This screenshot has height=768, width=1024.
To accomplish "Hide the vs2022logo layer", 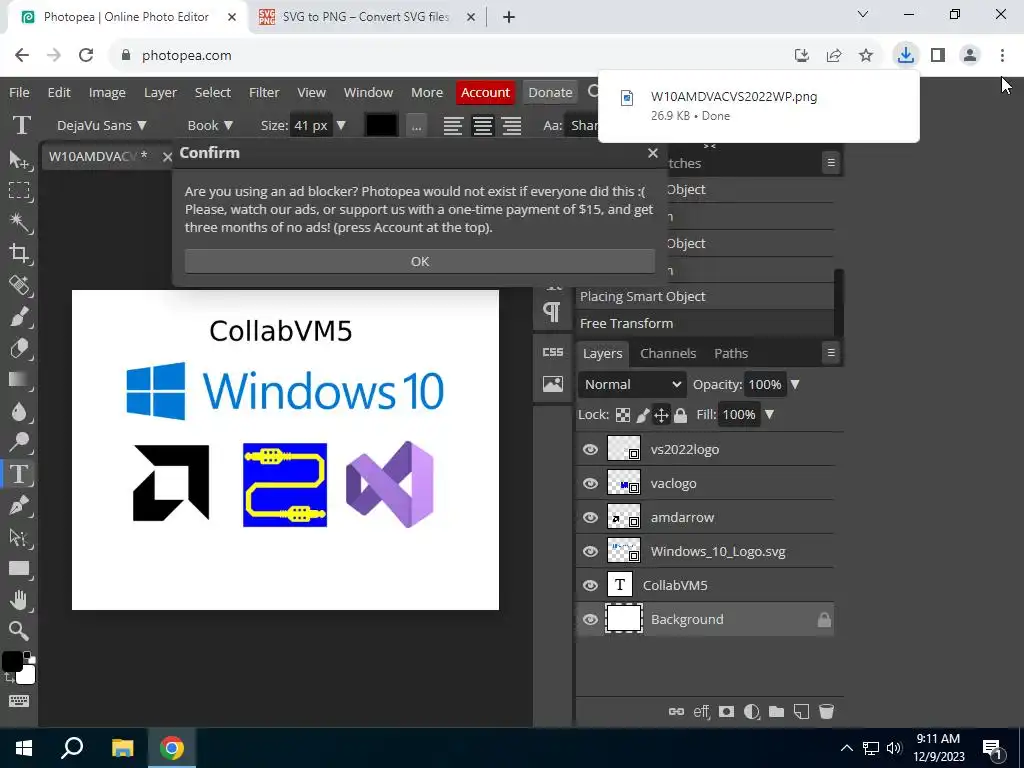I will point(590,449).
